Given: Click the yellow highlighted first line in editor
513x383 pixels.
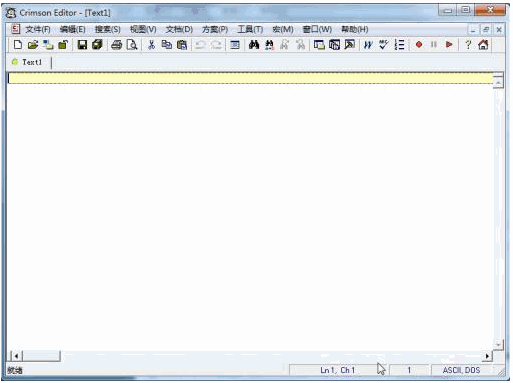Looking at the screenshot, I should point(250,78).
